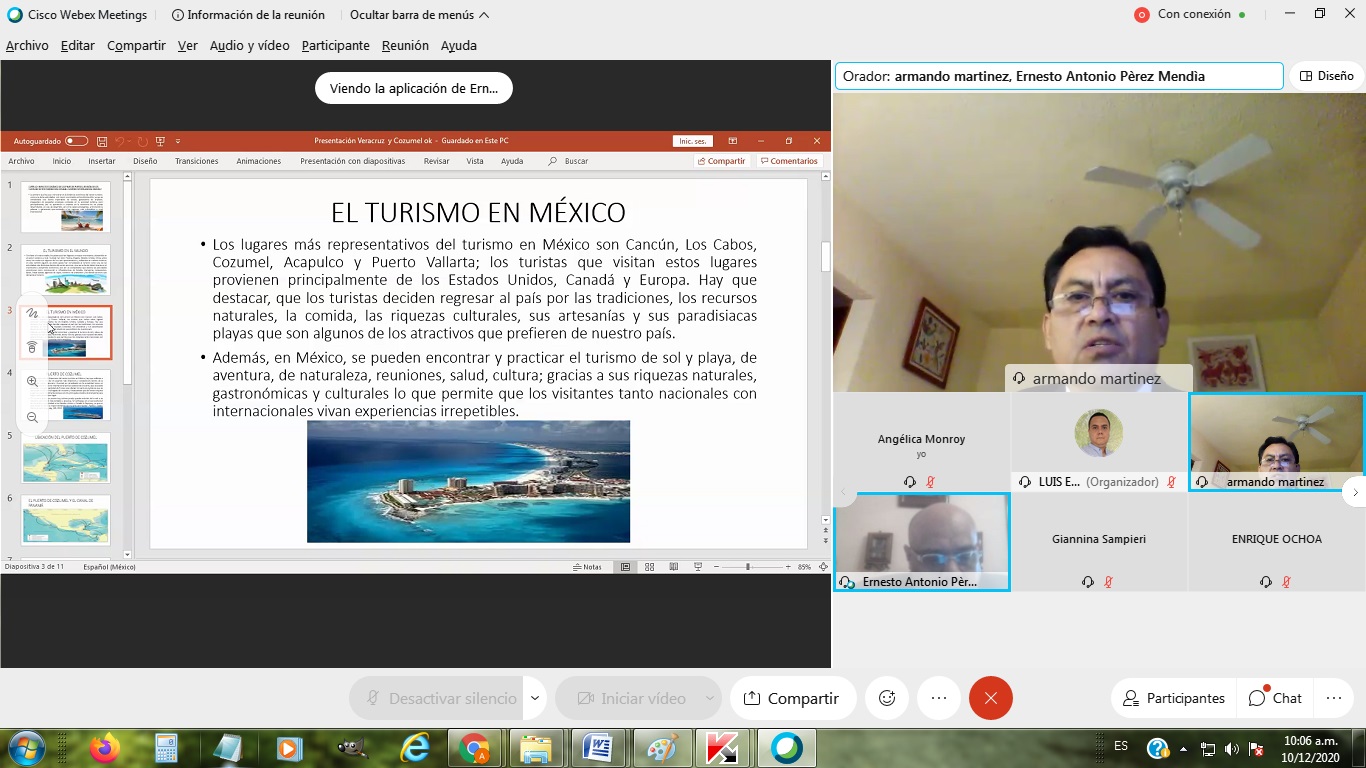
Task: Click Comentarios button in PowerPoint
Action: pos(789,161)
